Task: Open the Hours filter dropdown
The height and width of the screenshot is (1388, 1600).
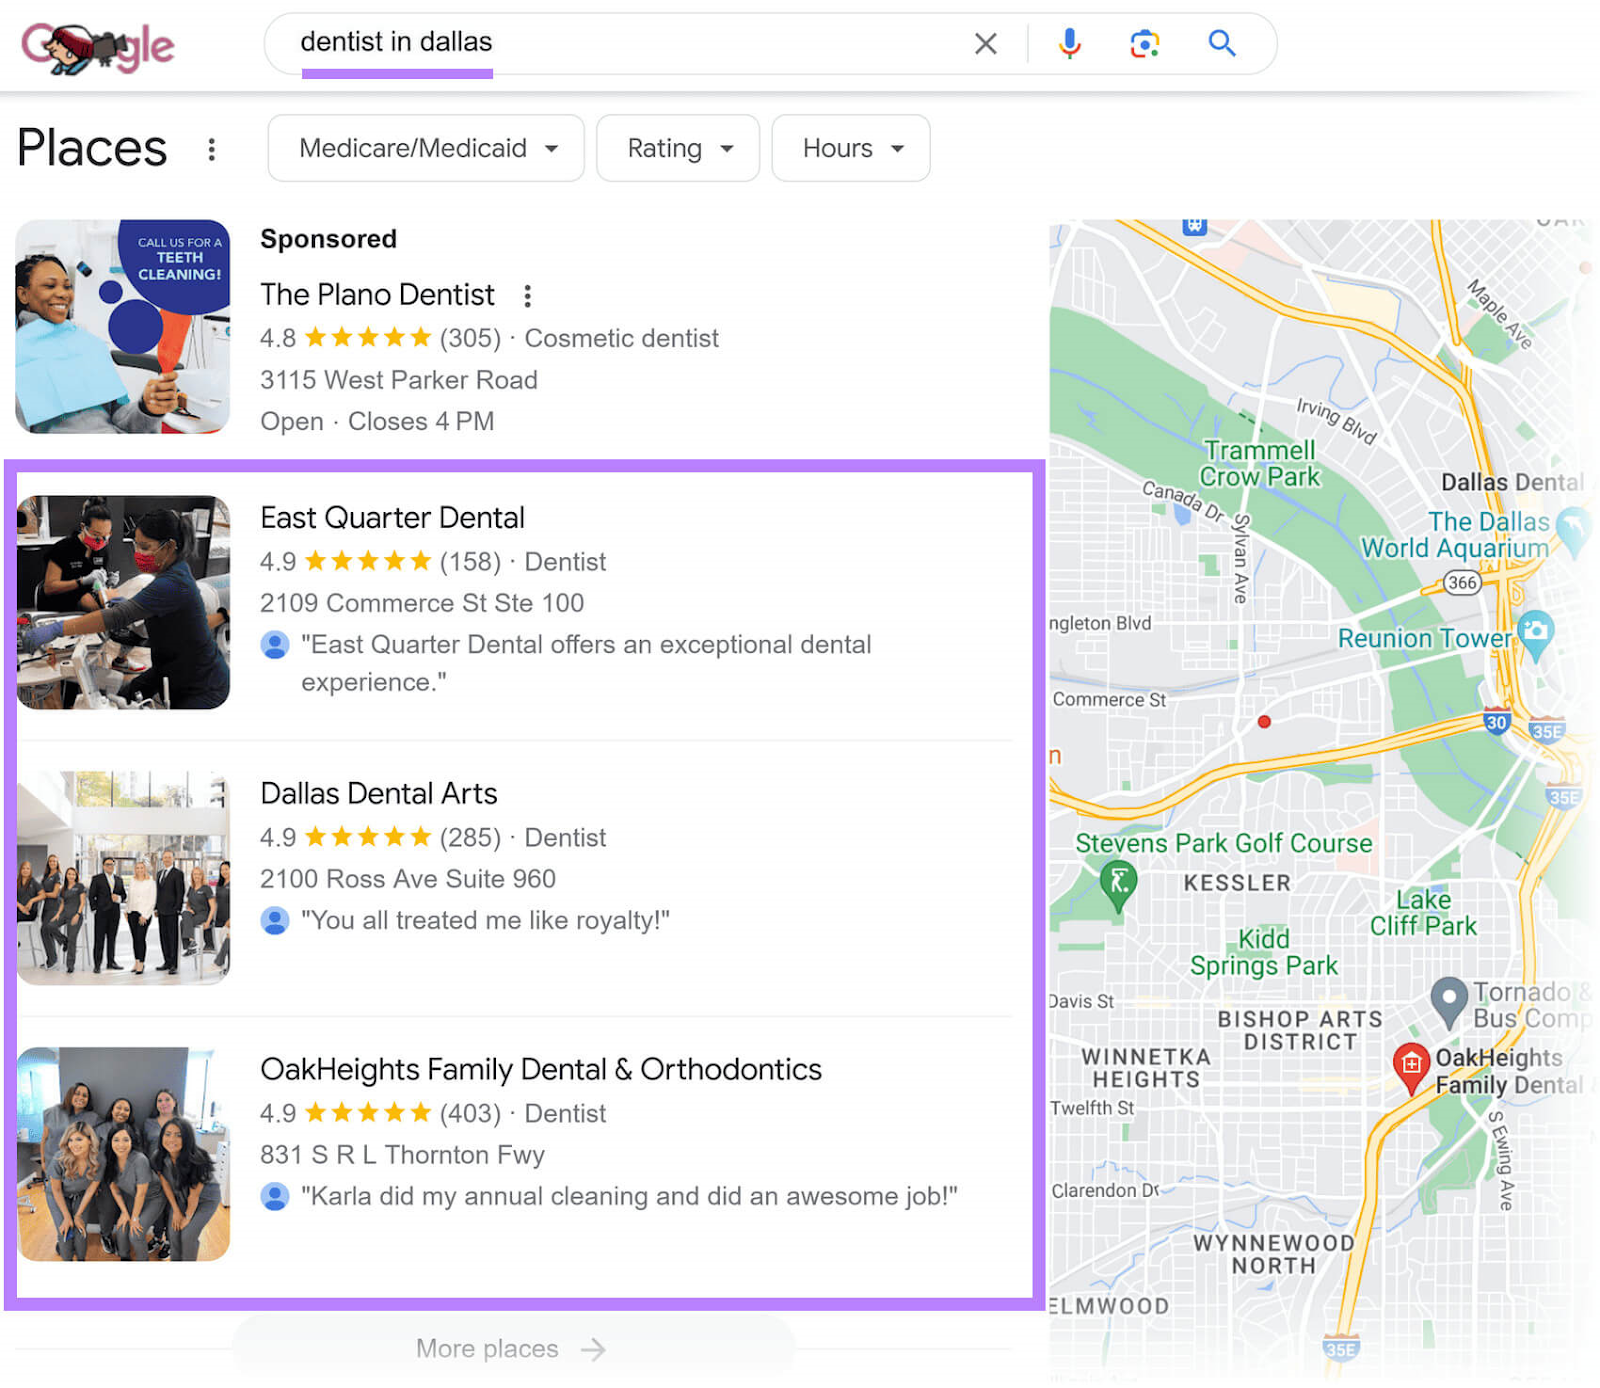Action: coord(850,148)
